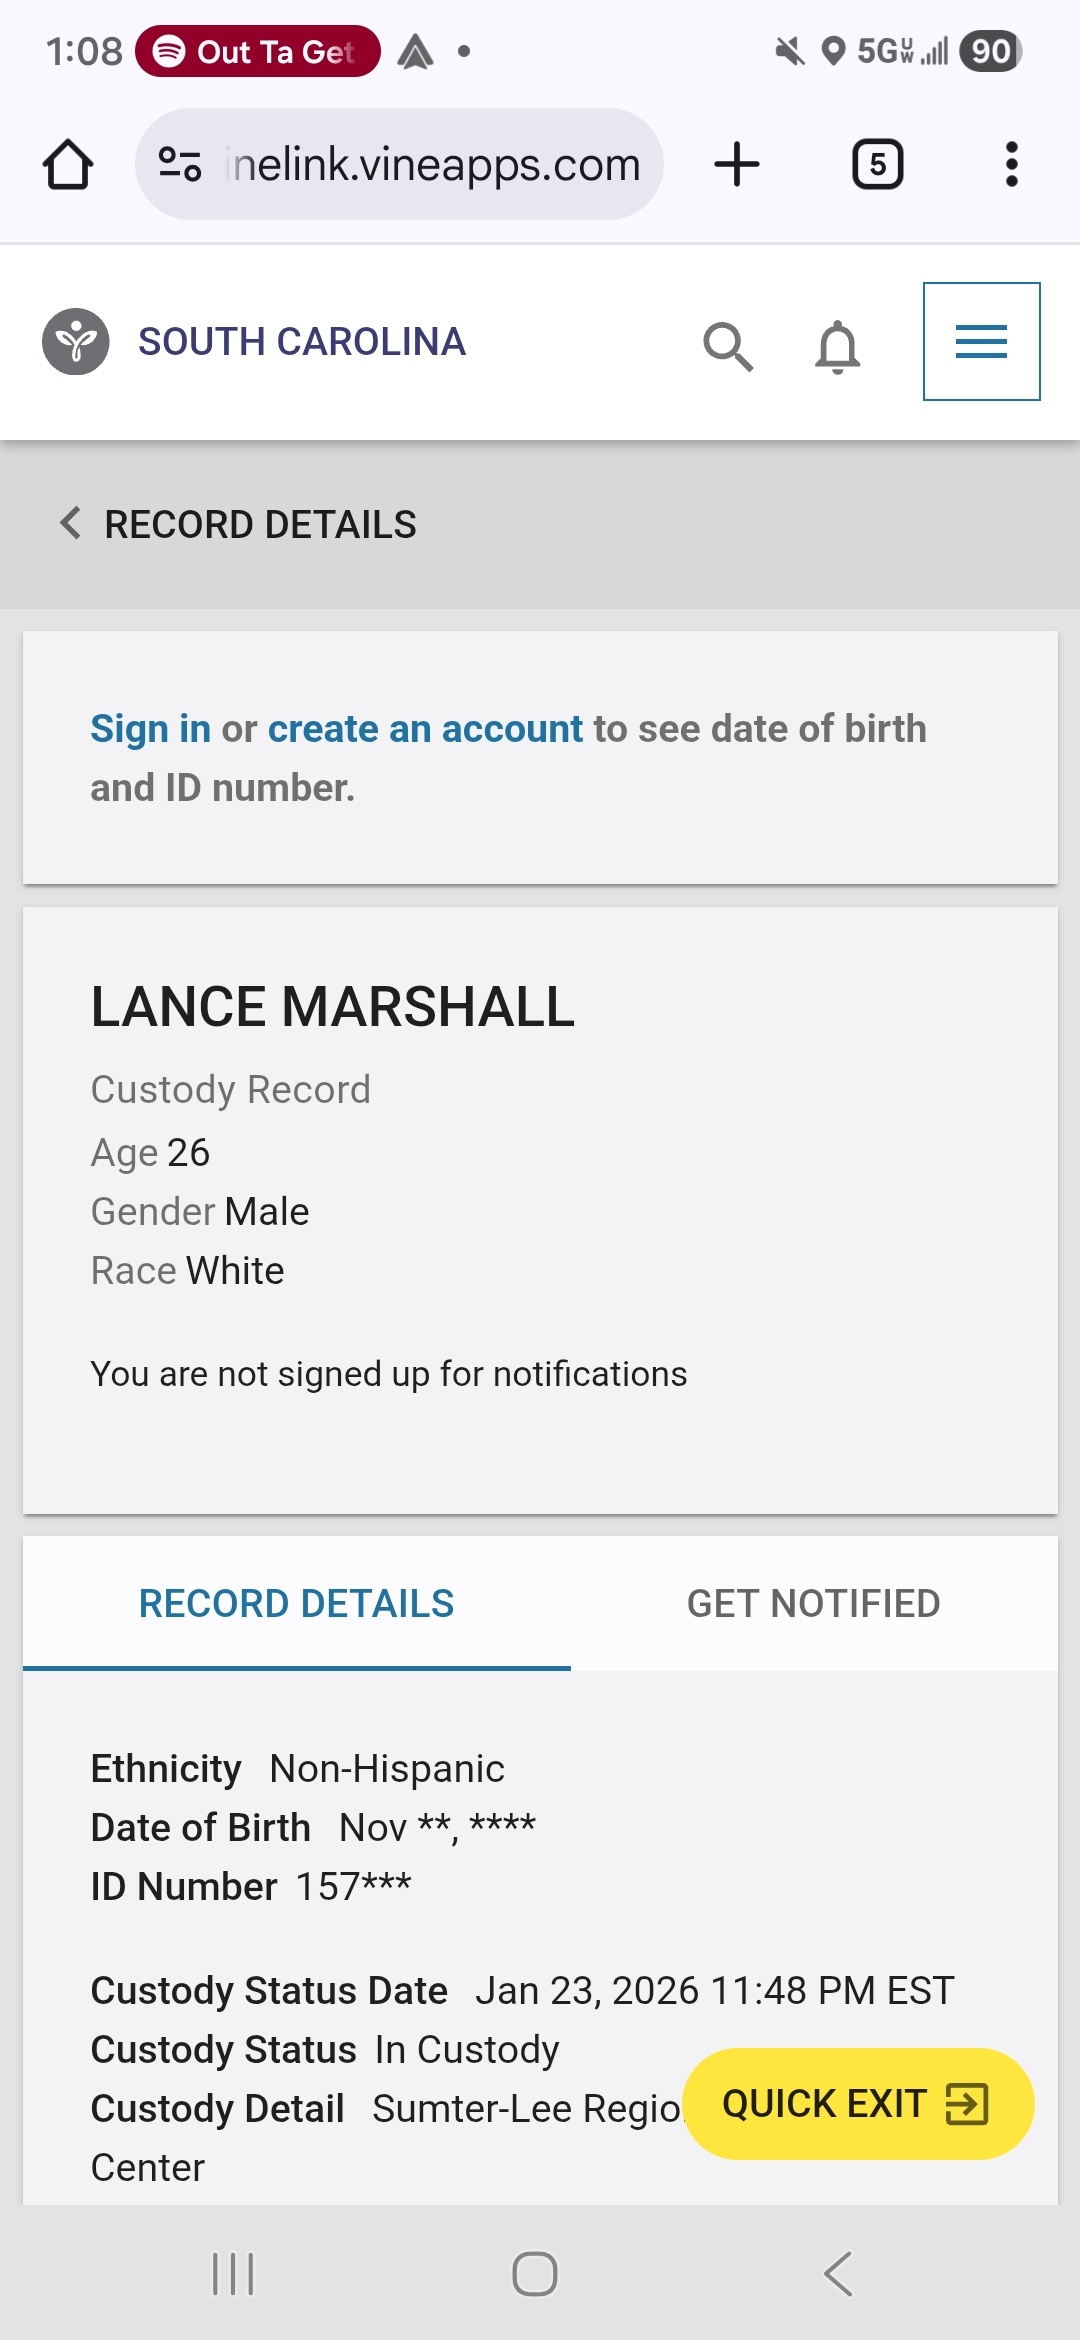Open site settings icon in address bar
The width and height of the screenshot is (1080, 2340).
180,164
